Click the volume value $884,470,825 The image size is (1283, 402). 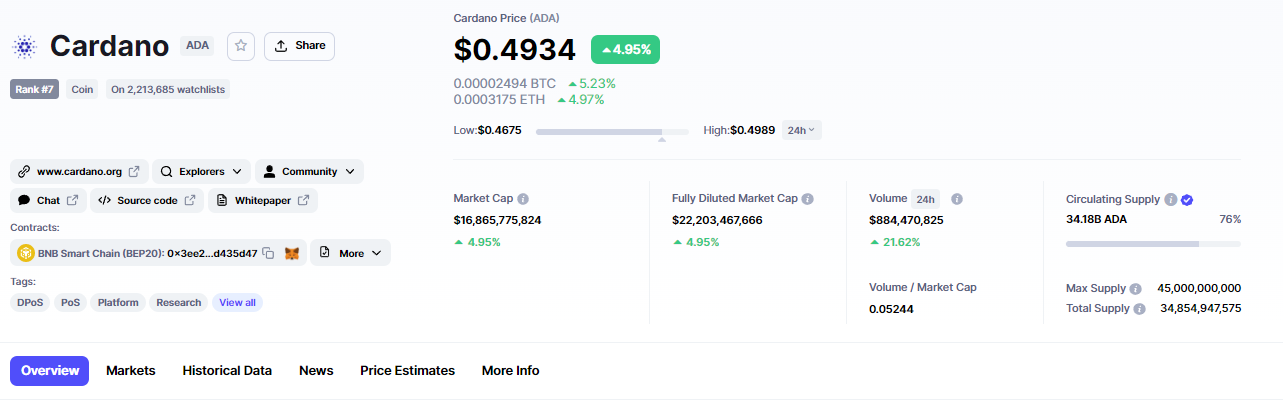click(906, 220)
